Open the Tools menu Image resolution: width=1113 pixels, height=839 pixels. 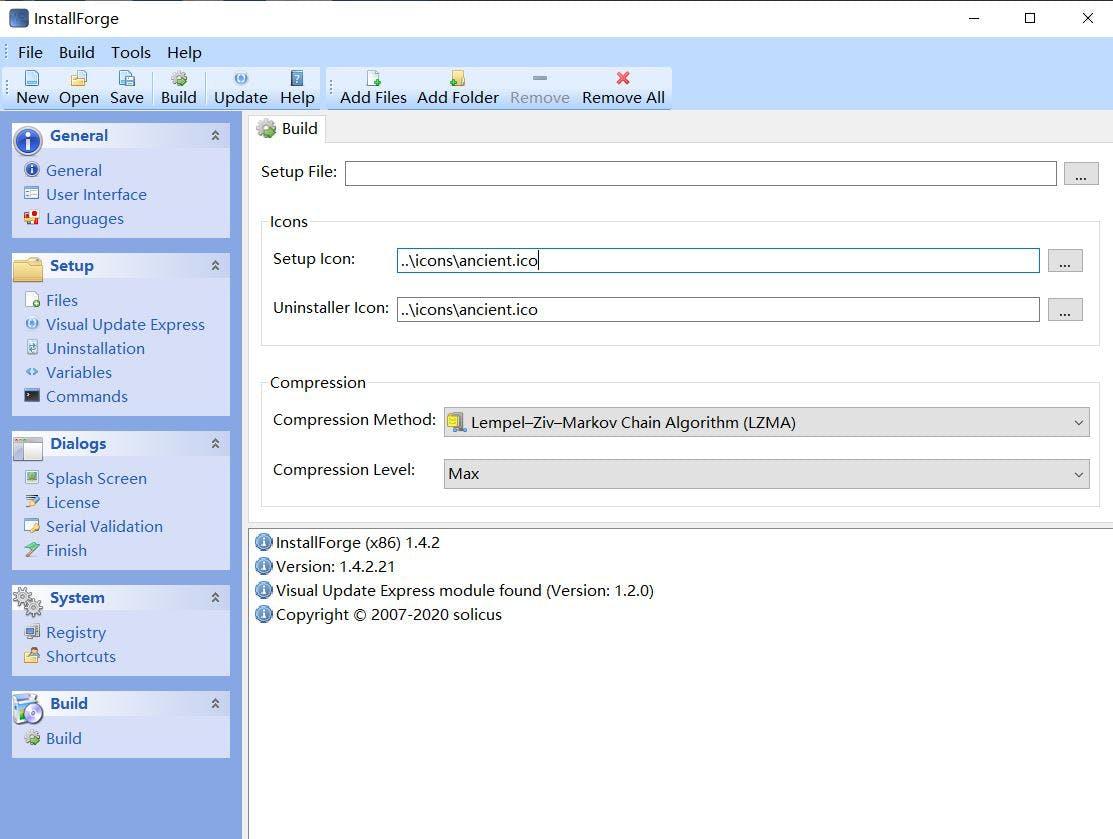(x=130, y=52)
